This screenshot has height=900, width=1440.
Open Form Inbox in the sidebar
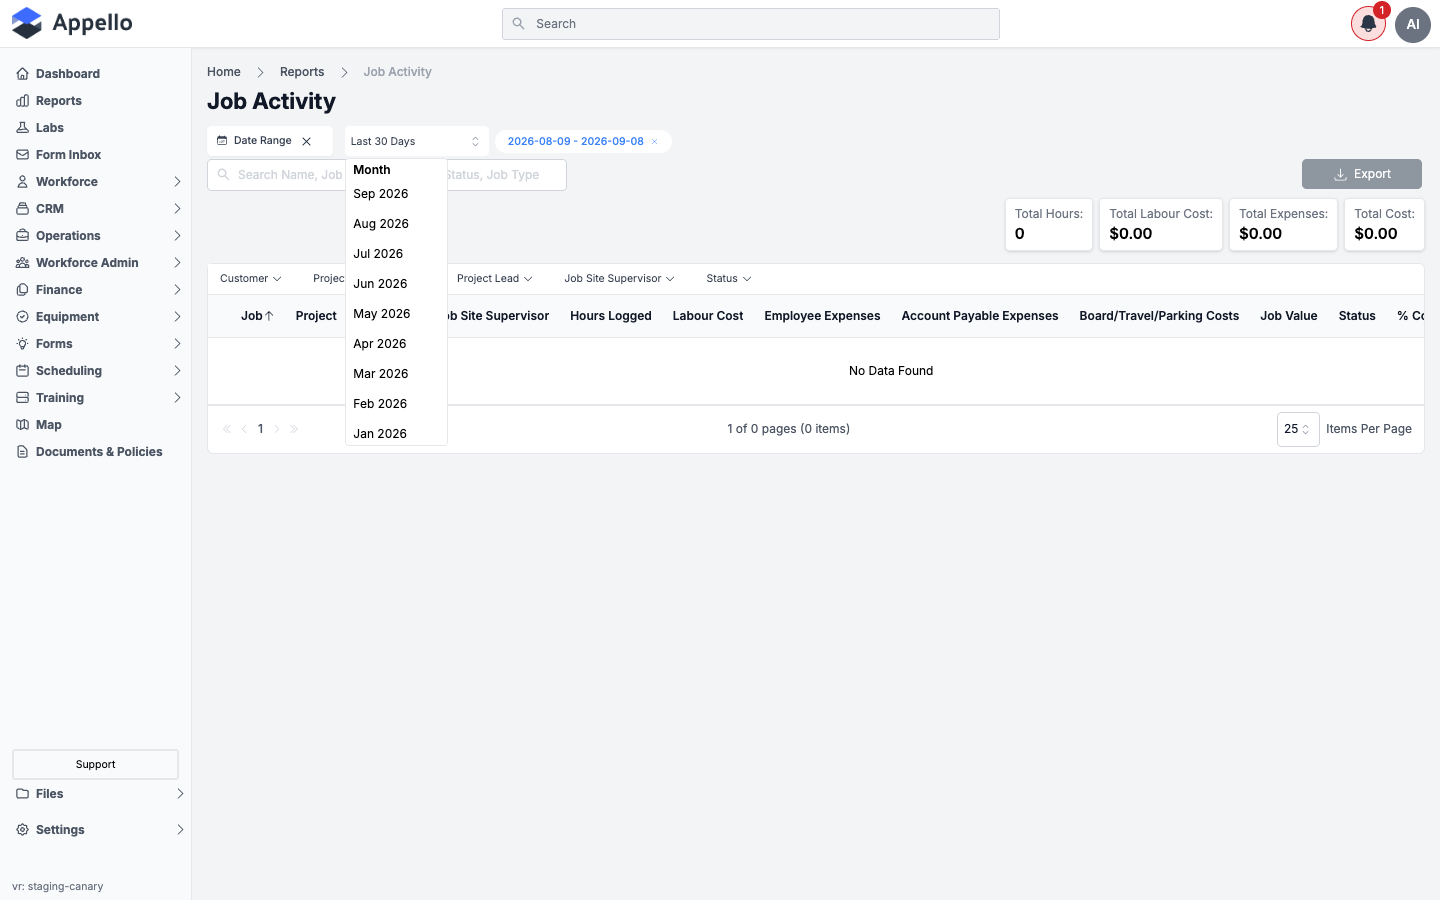(x=68, y=155)
